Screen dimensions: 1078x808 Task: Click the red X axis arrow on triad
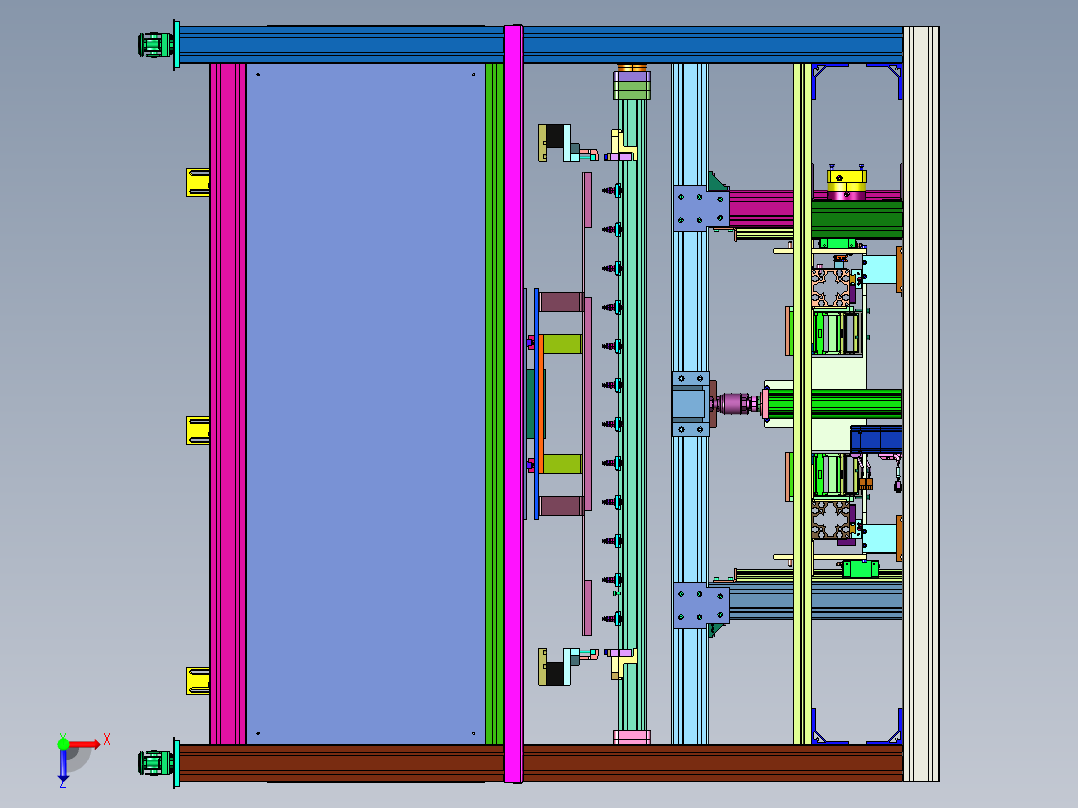(85, 744)
